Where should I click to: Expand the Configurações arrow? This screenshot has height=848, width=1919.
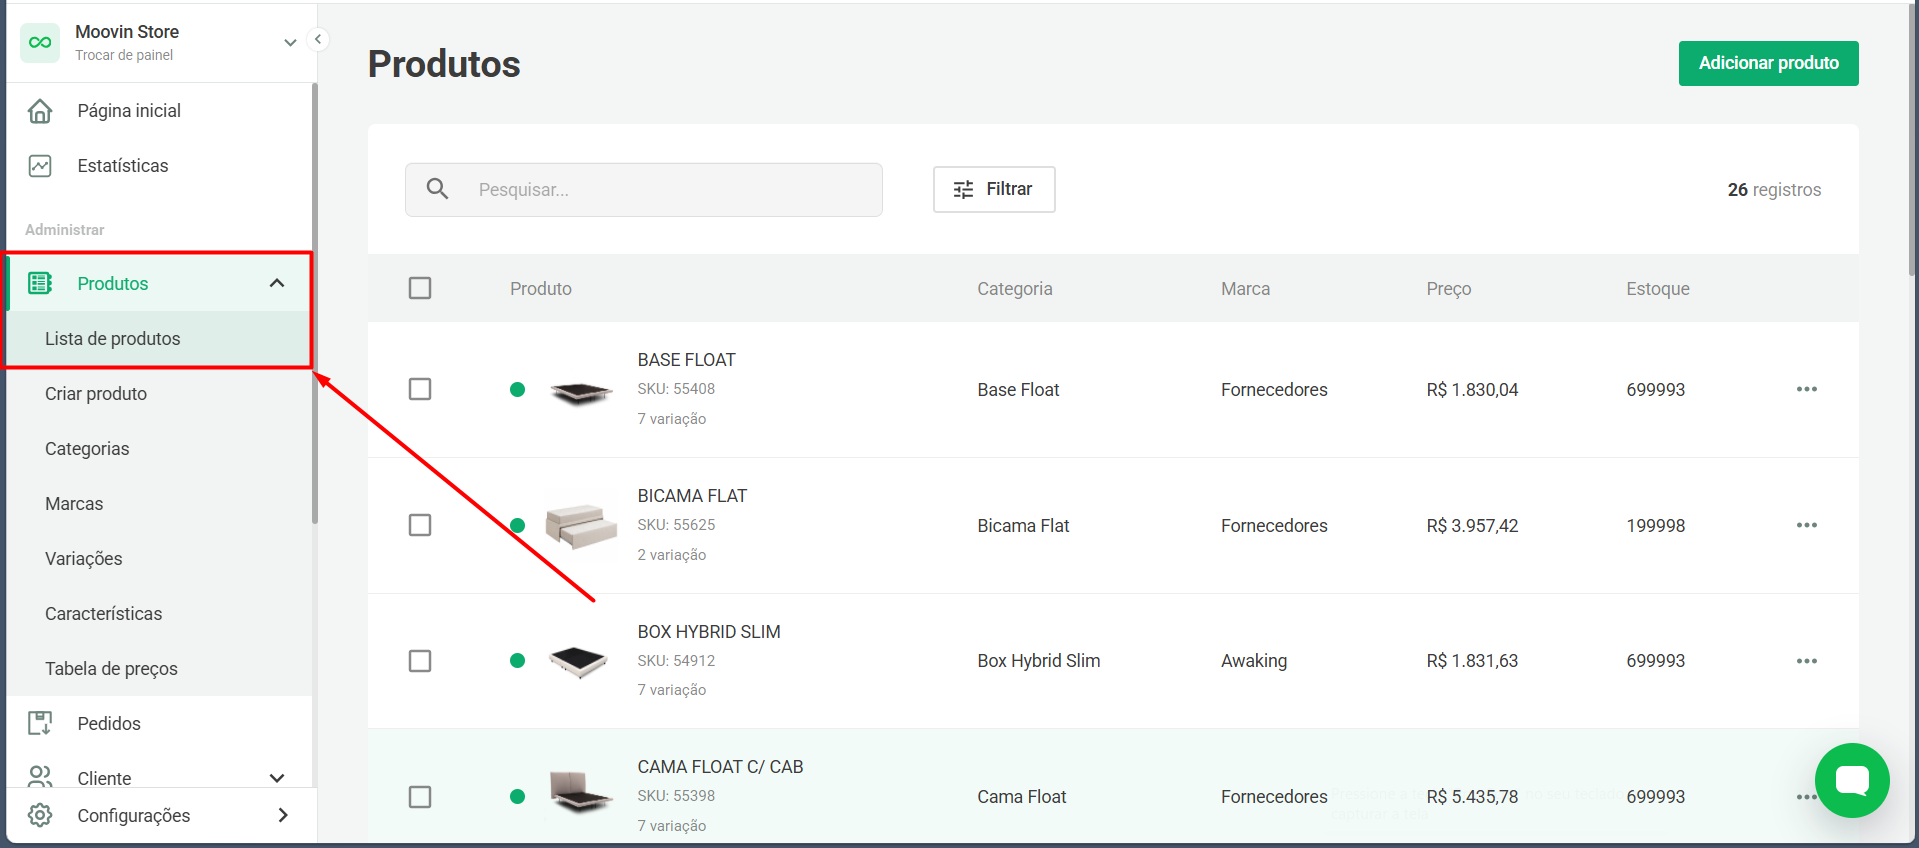click(283, 815)
